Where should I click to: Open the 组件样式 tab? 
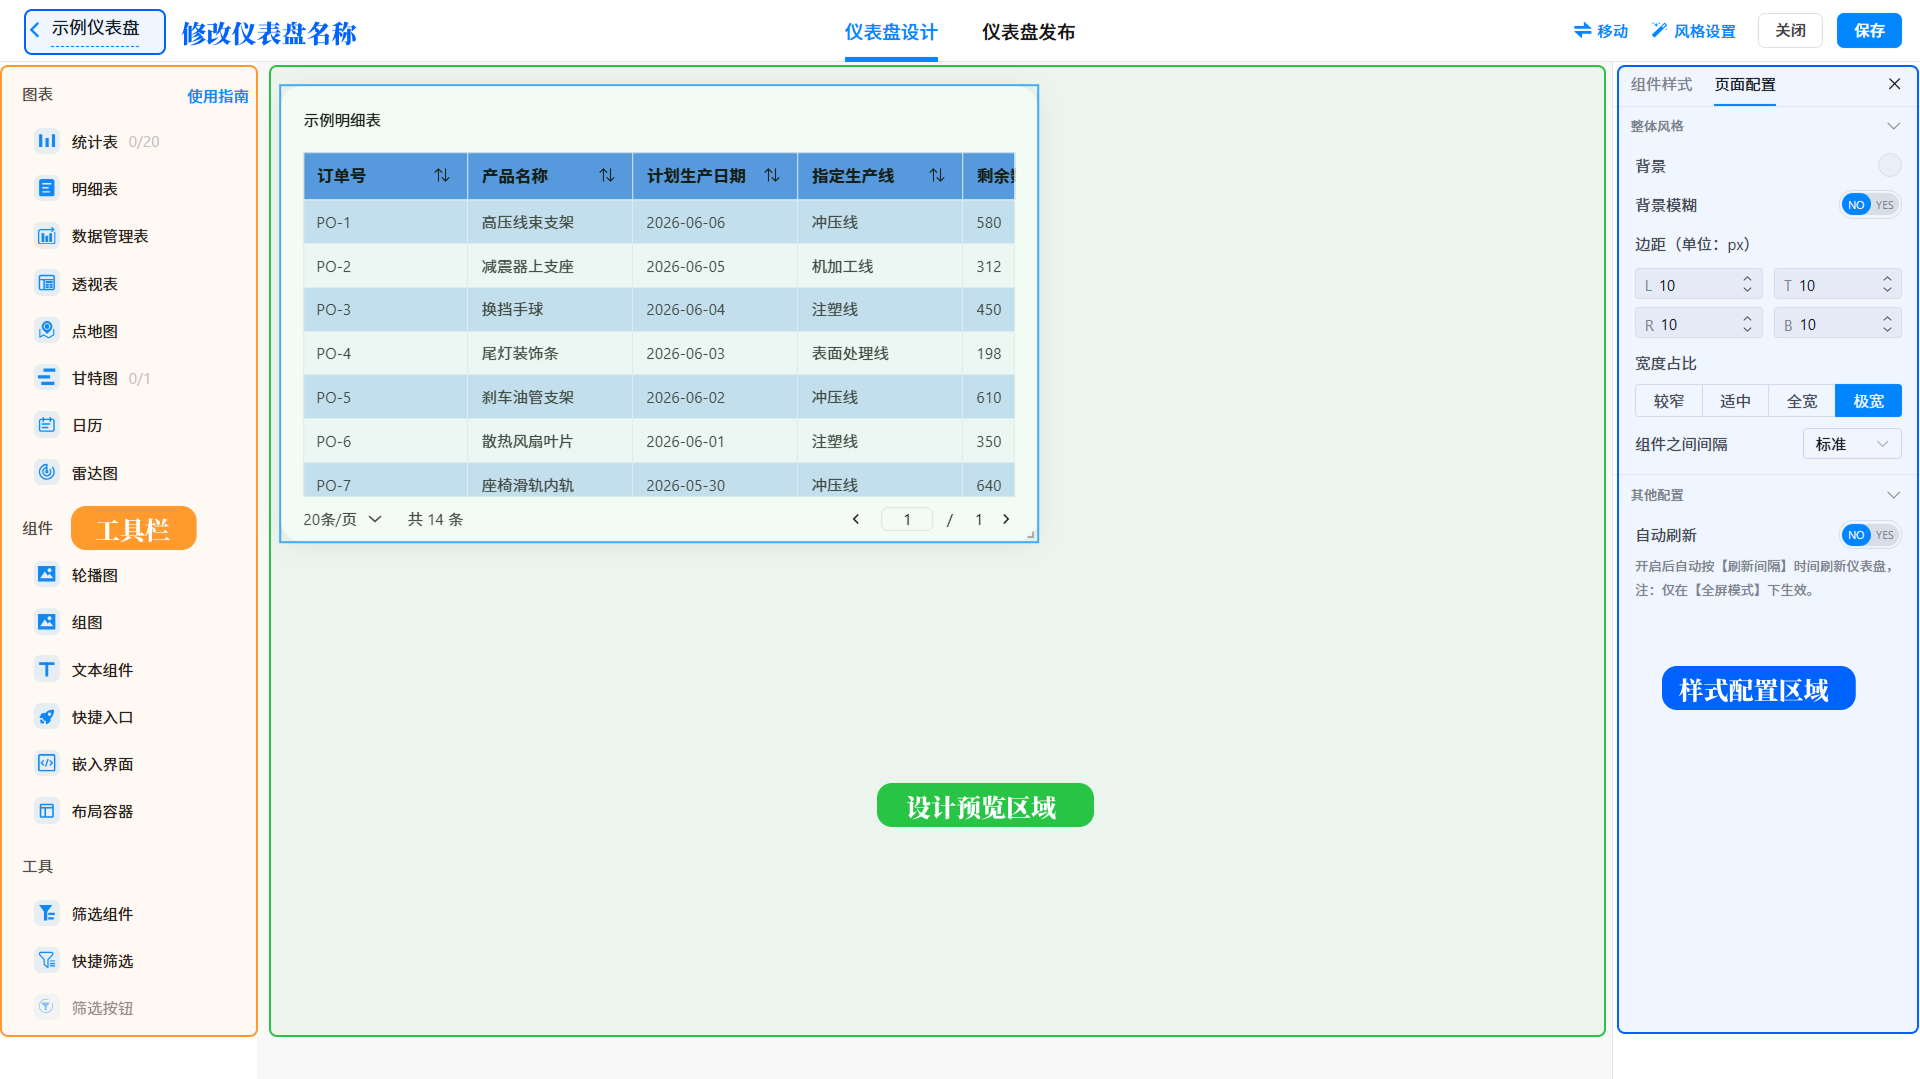(x=1661, y=84)
